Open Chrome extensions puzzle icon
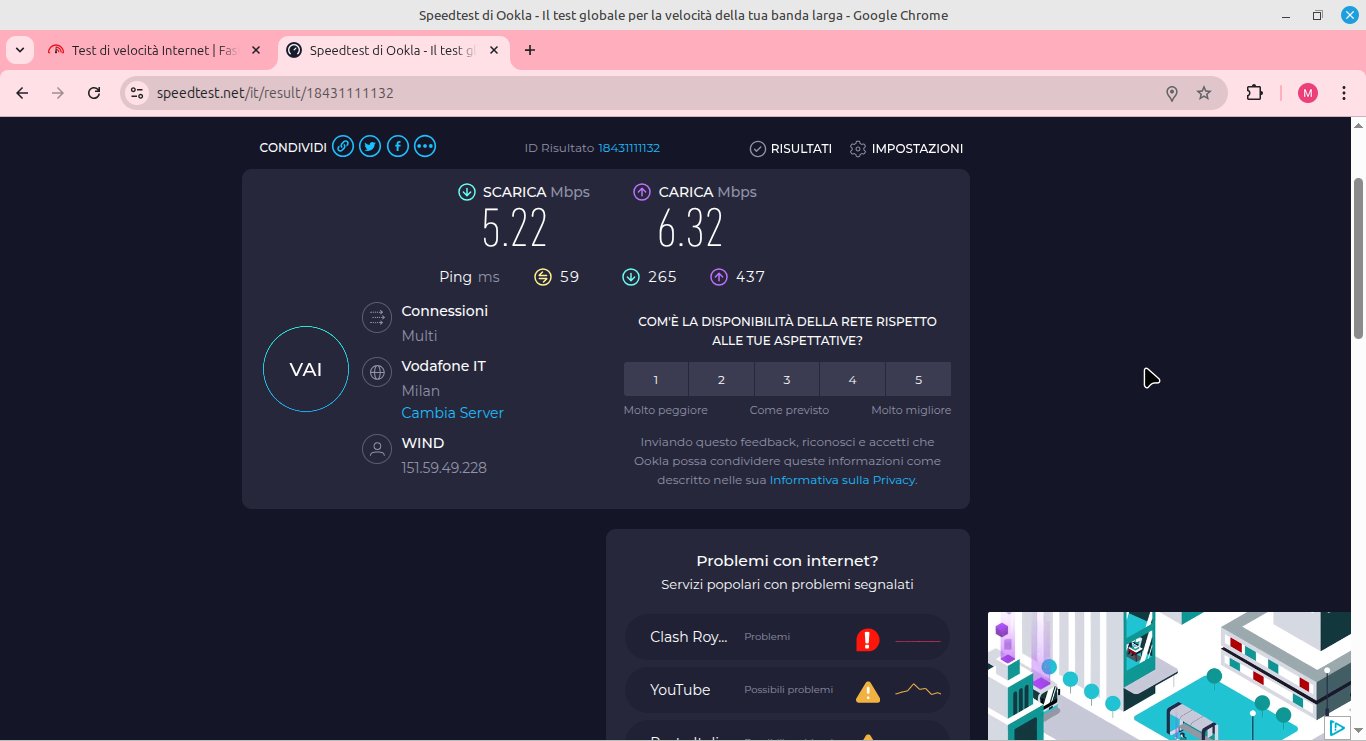Screen dimensions: 1366x741 tap(1254, 93)
